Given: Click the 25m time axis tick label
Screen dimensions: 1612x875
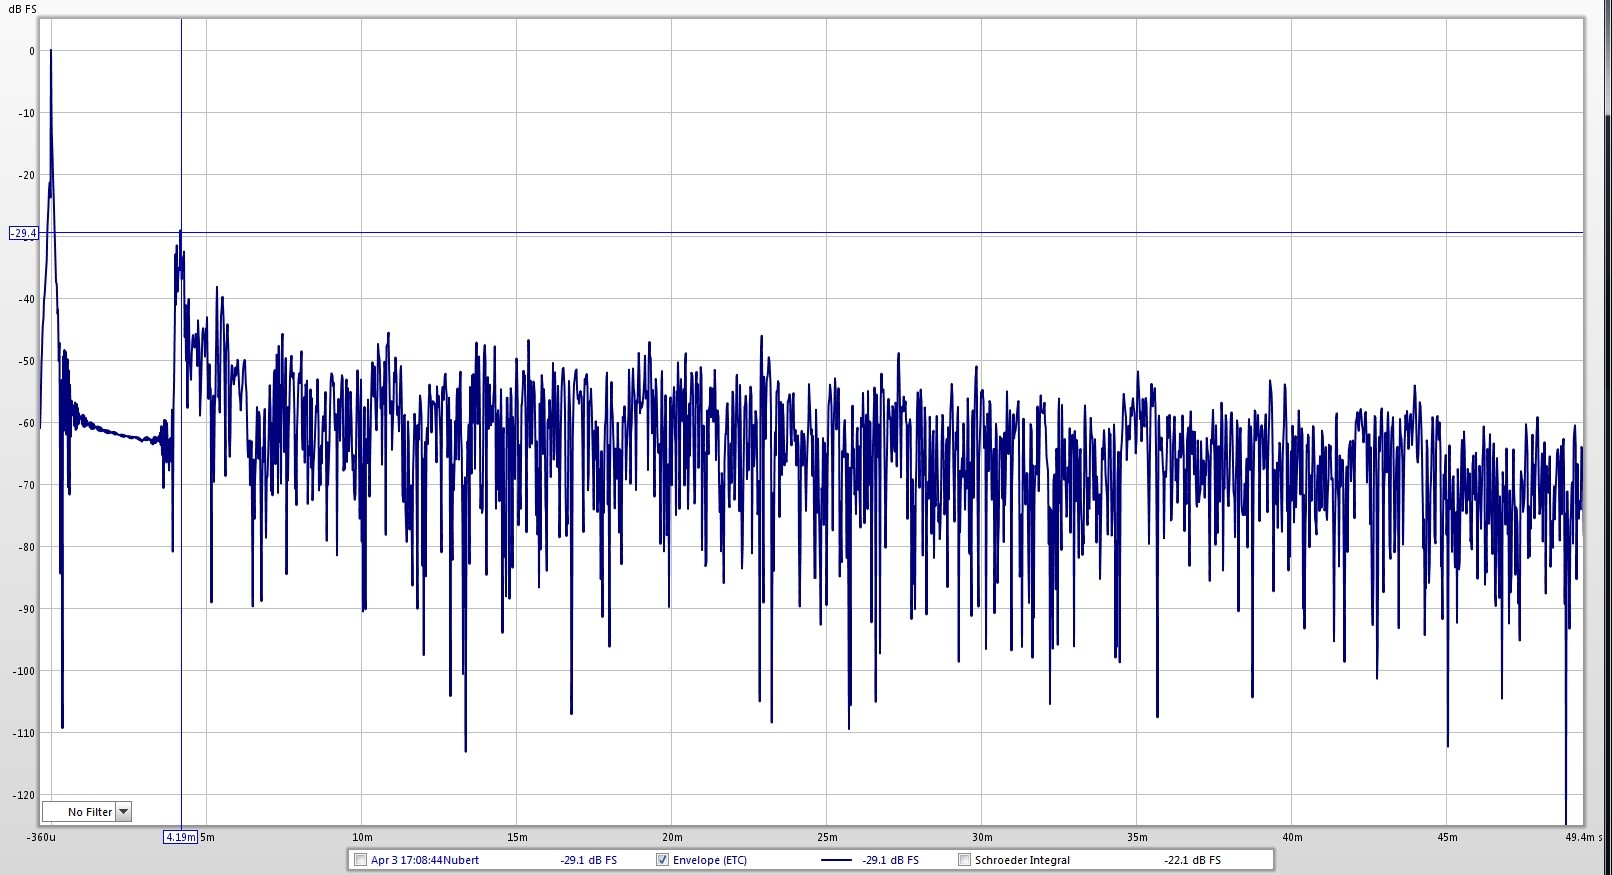Looking at the screenshot, I should (827, 837).
